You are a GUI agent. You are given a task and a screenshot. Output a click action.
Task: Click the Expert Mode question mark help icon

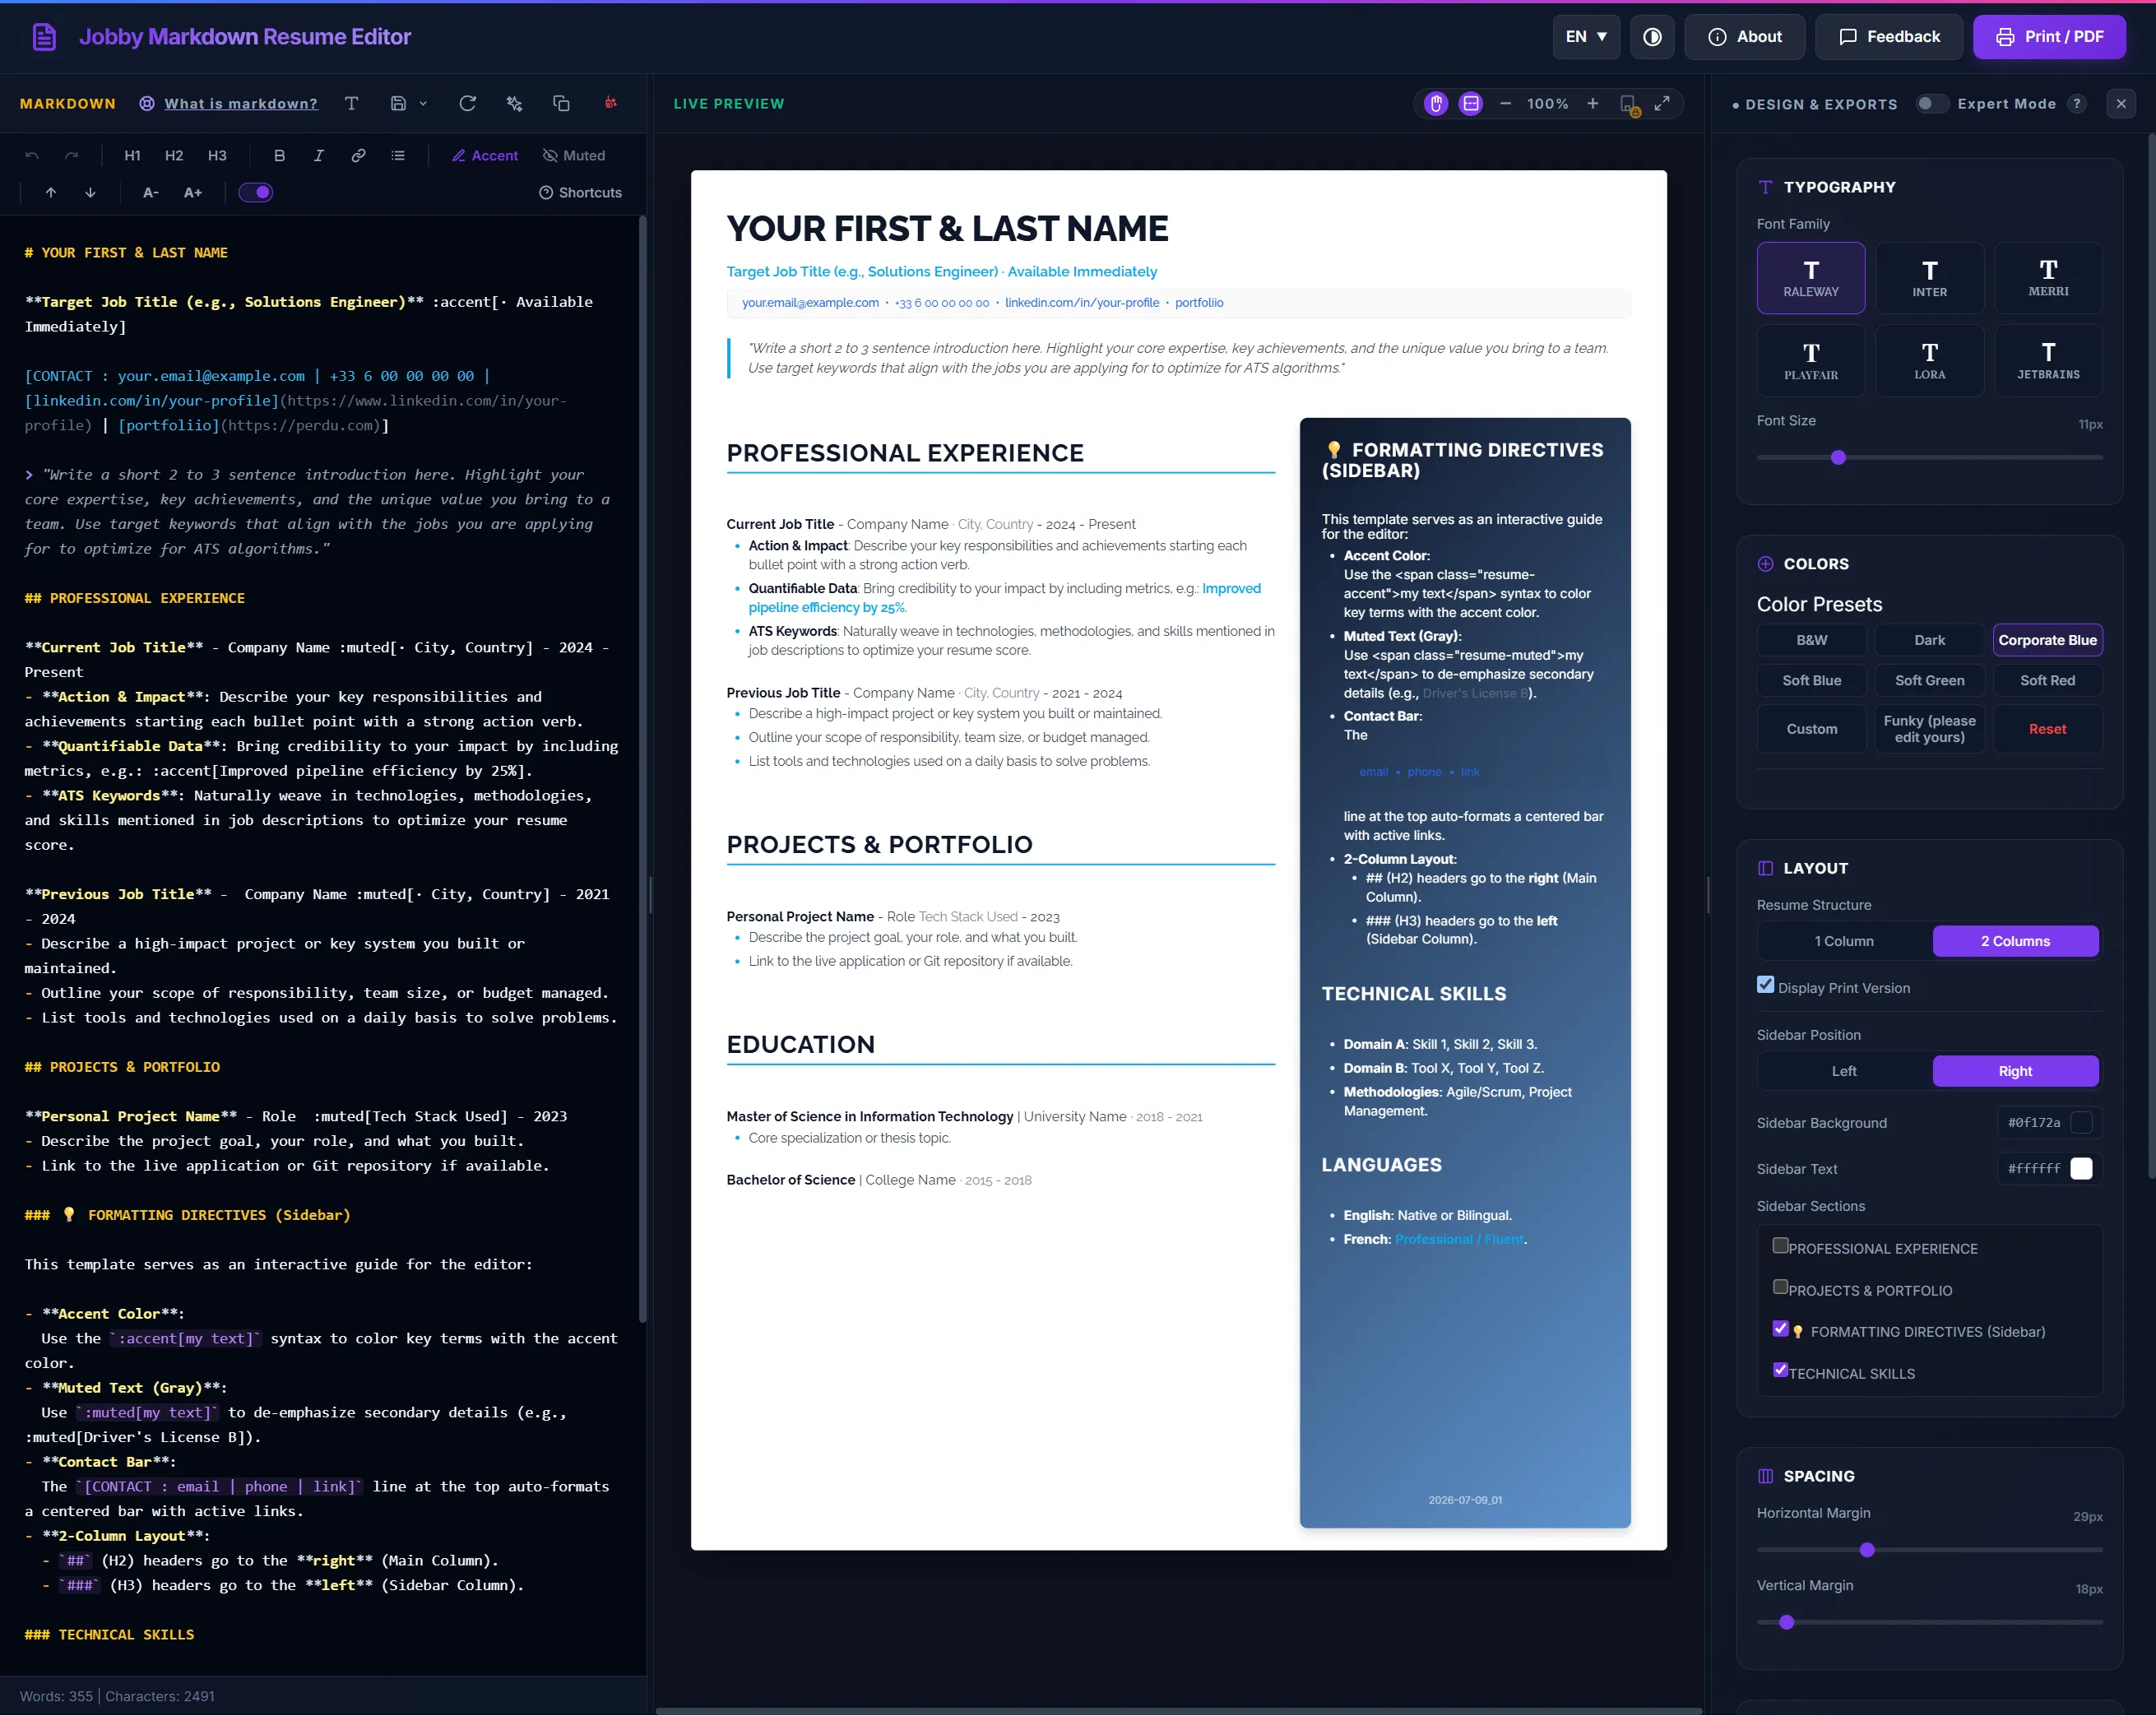[2077, 104]
